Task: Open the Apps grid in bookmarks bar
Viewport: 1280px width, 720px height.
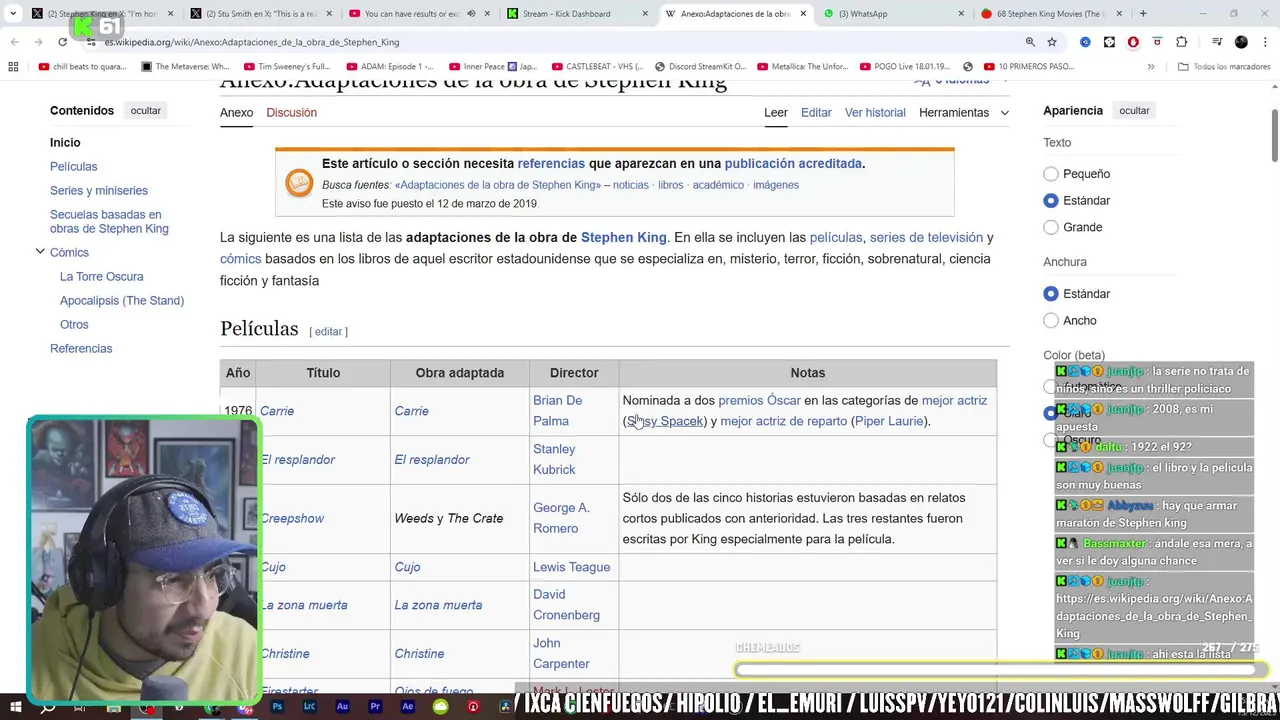Action: [x=13, y=67]
